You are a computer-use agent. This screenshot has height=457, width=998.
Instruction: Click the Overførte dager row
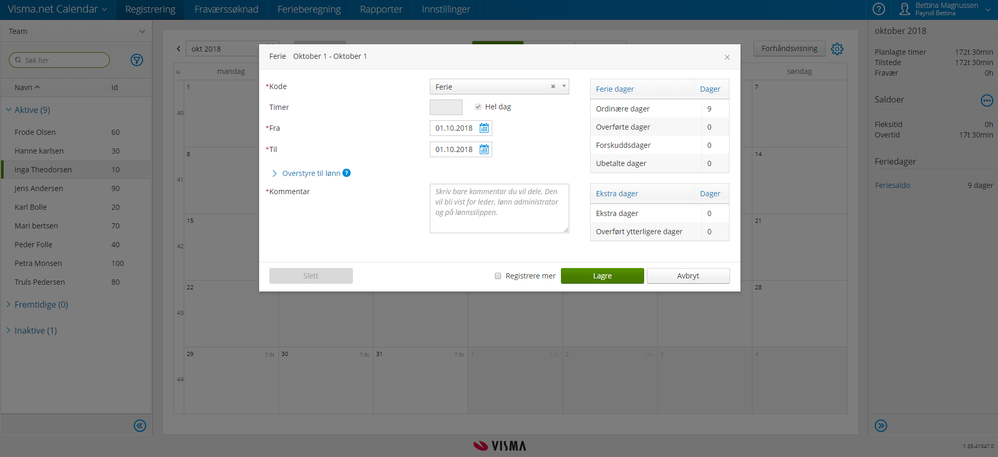659,127
